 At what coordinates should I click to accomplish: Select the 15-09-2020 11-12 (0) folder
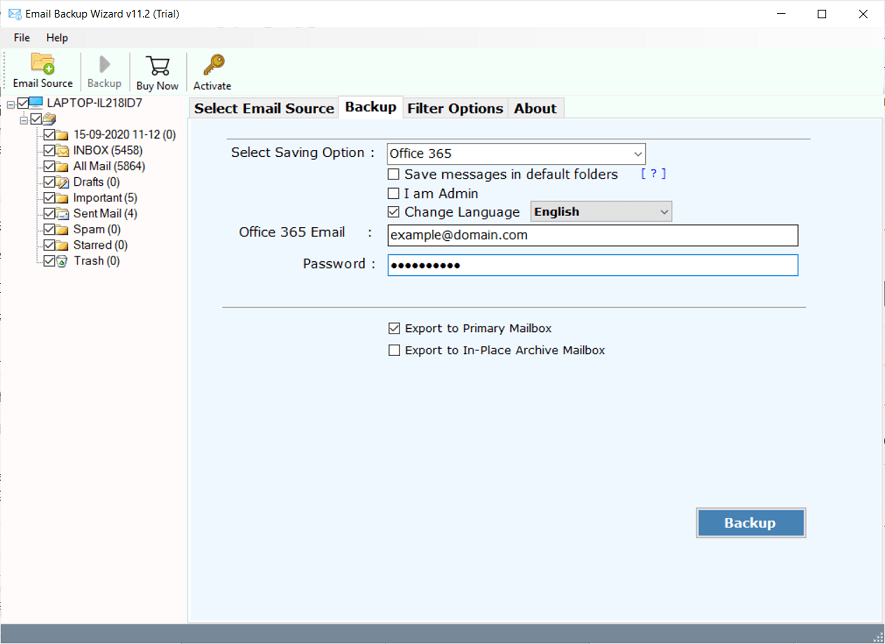pyautogui.click(x=125, y=135)
